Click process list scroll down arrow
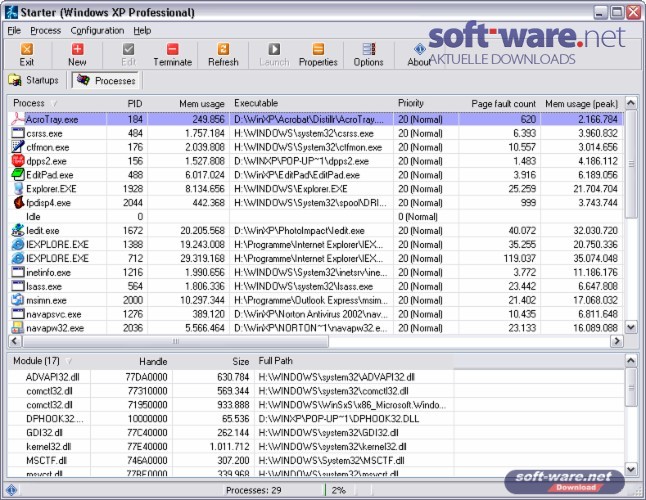The height and width of the screenshot is (500, 646). 631,327
